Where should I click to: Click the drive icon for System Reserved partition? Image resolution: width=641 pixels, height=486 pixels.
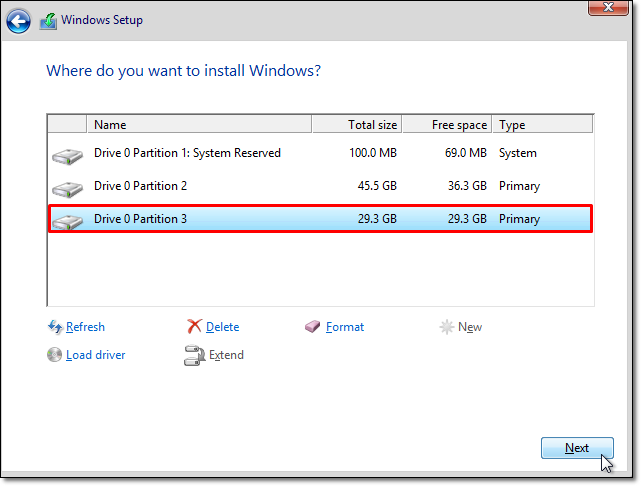[67, 156]
